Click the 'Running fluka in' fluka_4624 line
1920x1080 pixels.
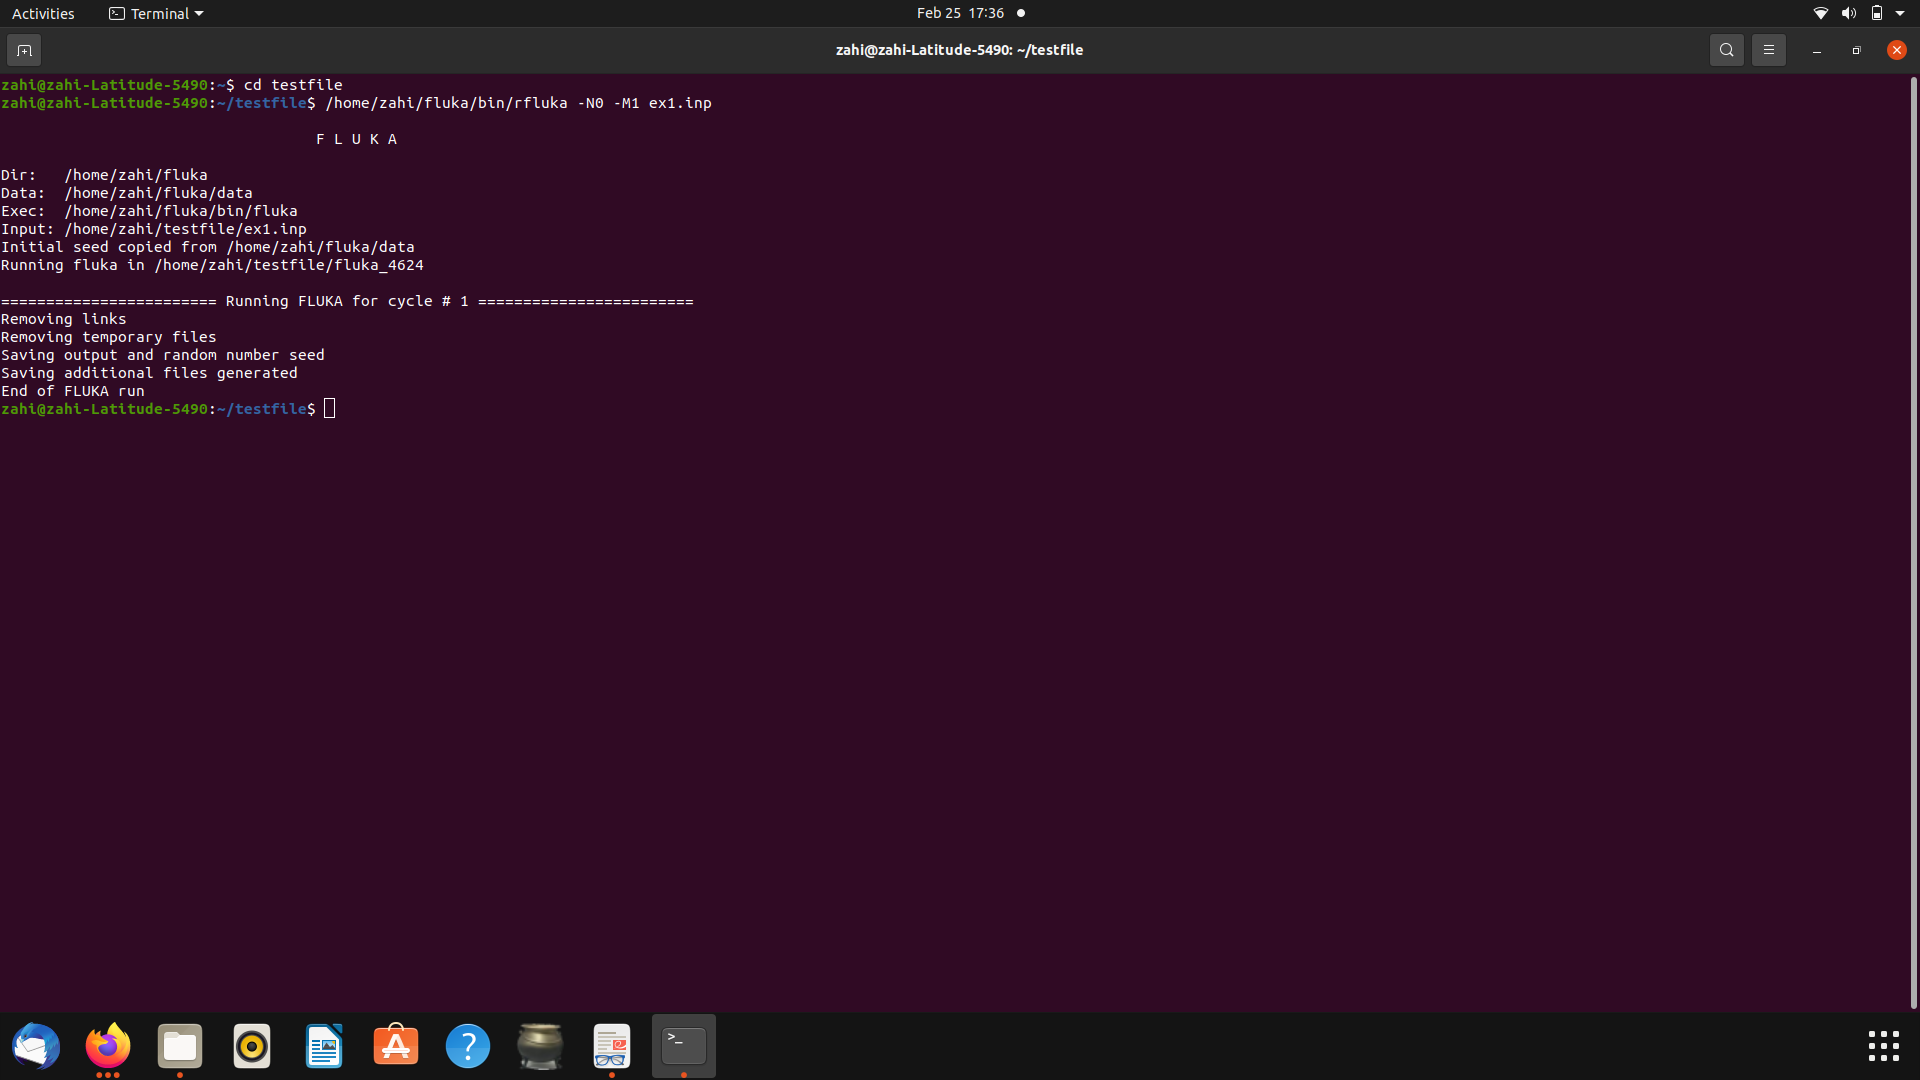click(212, 265)
